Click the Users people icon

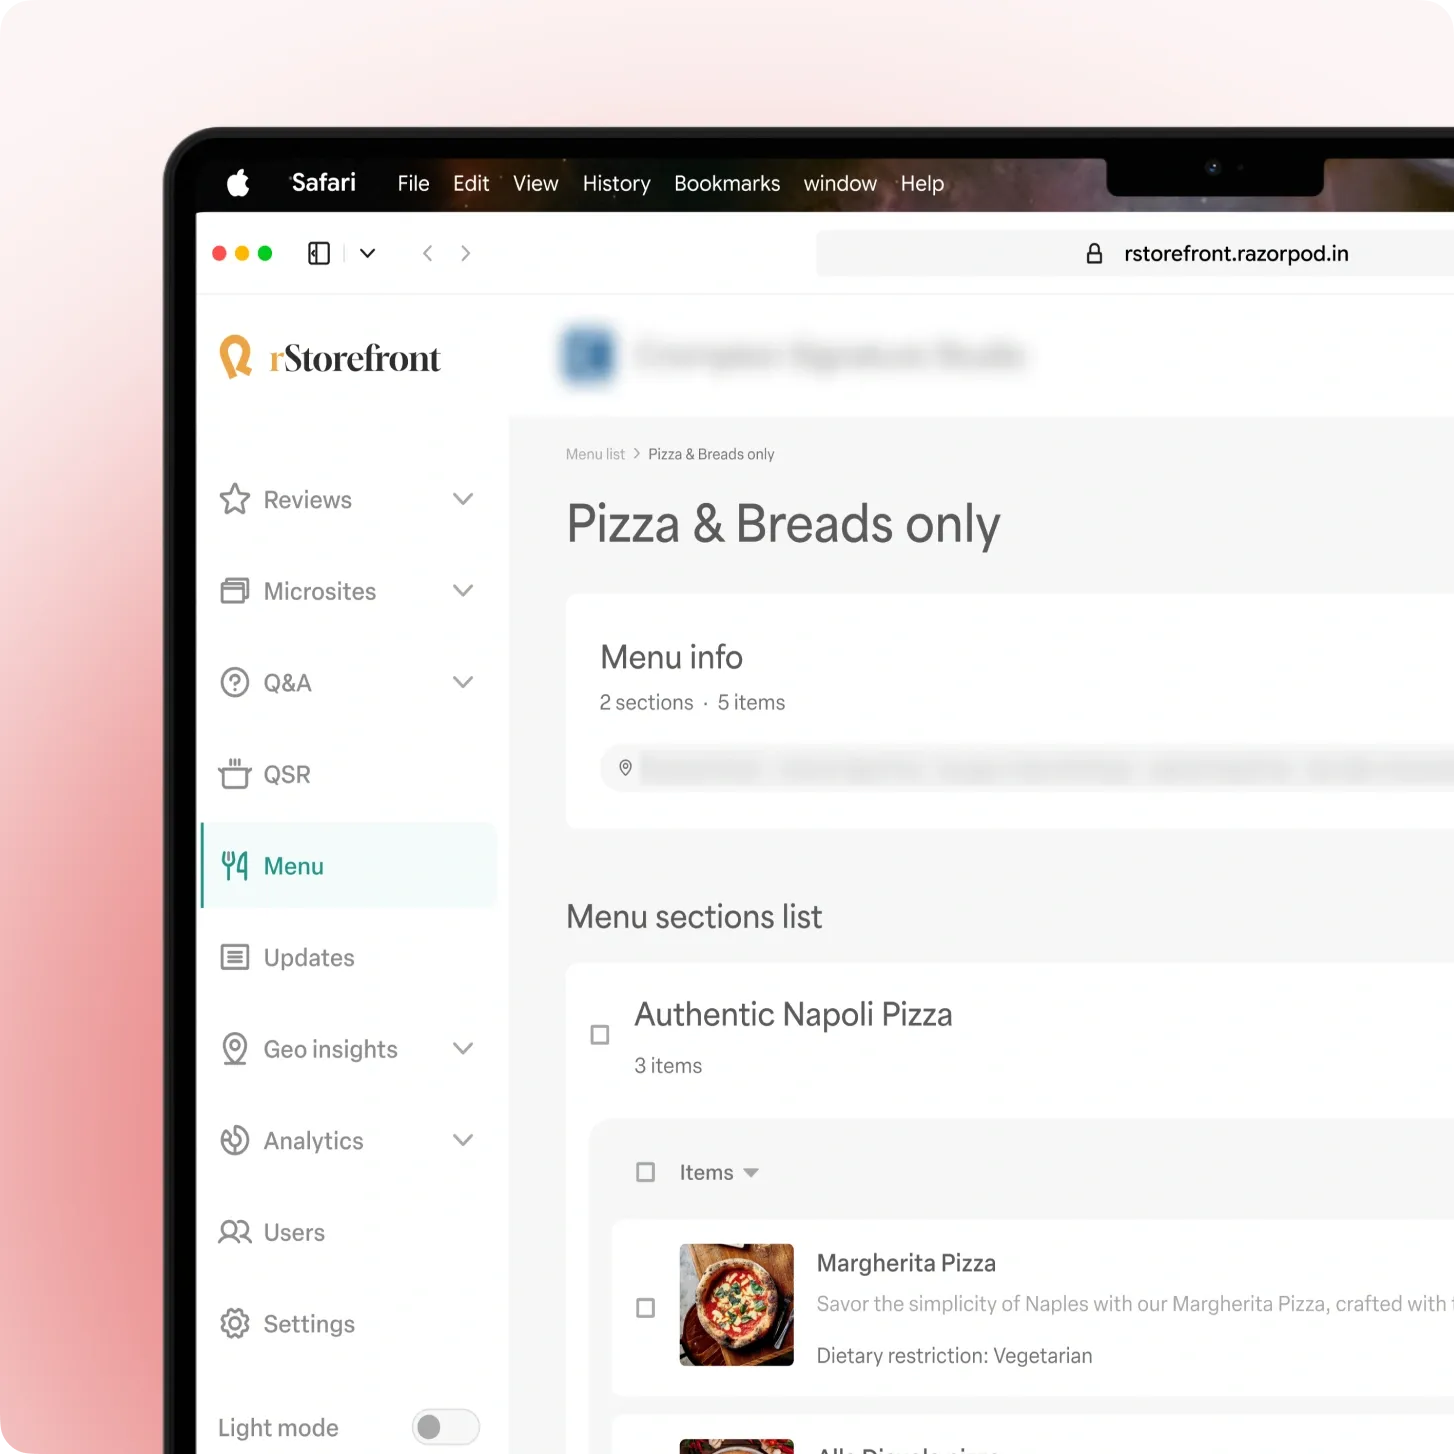(x=235, y=1232)
